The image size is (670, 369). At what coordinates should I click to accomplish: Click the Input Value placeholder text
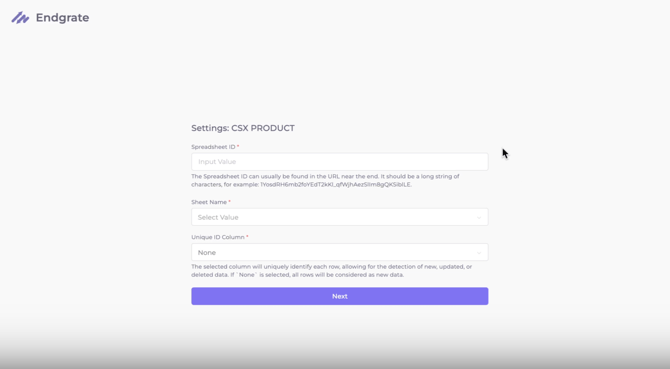[217, 162]
